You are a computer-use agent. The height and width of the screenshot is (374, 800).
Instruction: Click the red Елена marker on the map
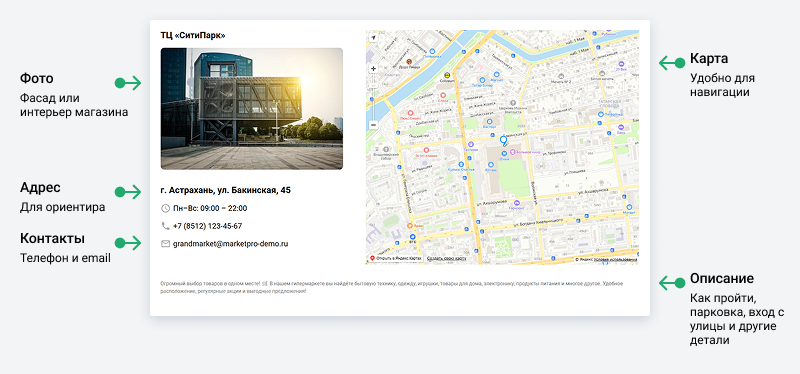(x=443, y=95)
